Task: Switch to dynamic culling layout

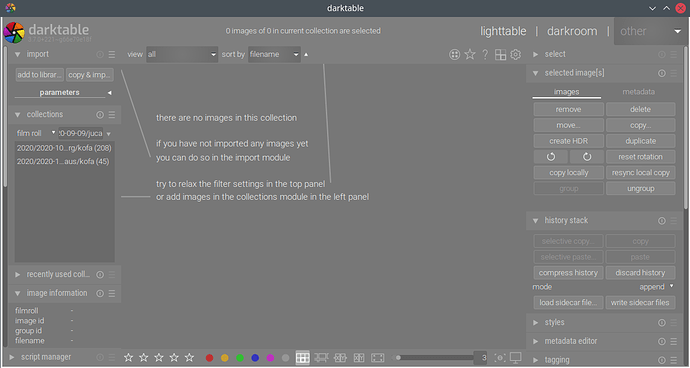Action: pyautogui.click(x=359, y=357)
